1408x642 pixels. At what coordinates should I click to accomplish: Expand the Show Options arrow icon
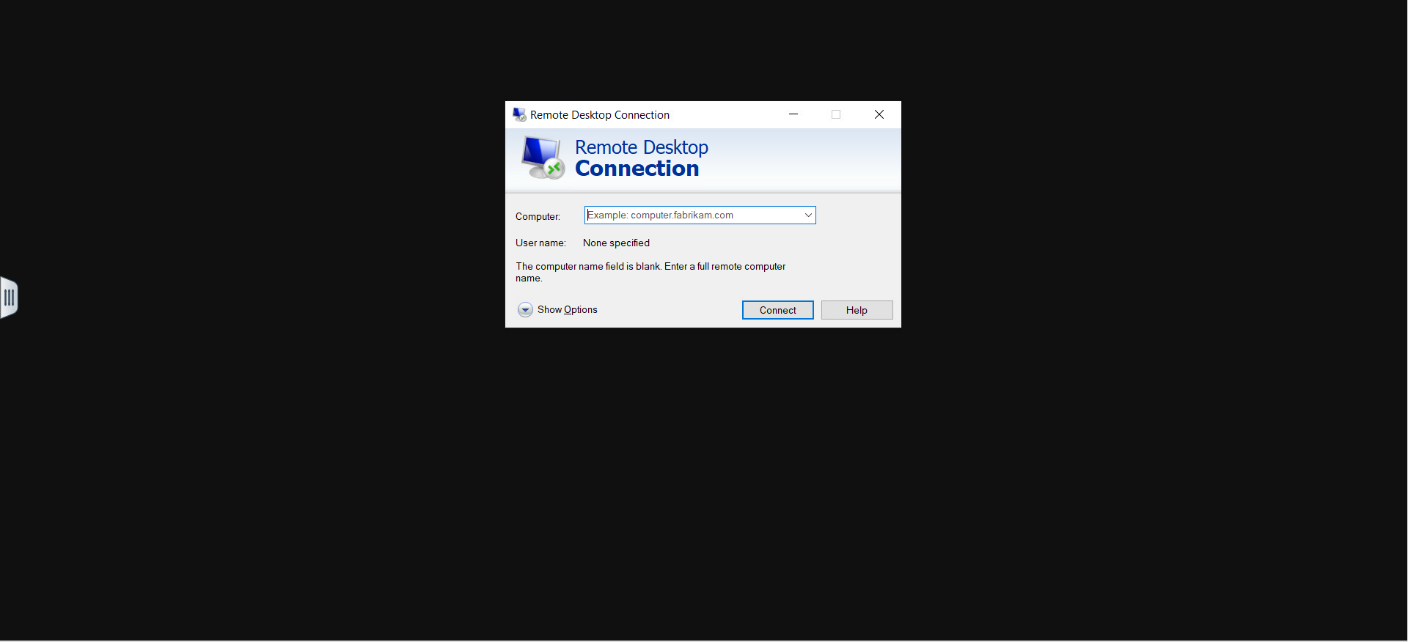tap(525, 310)
